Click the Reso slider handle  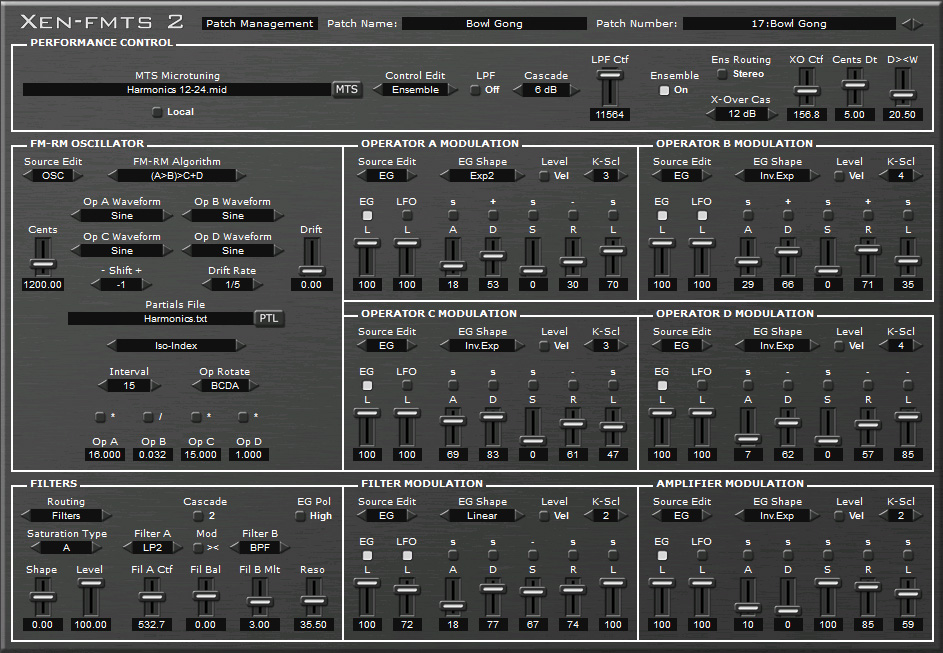(x=313, y=600)
